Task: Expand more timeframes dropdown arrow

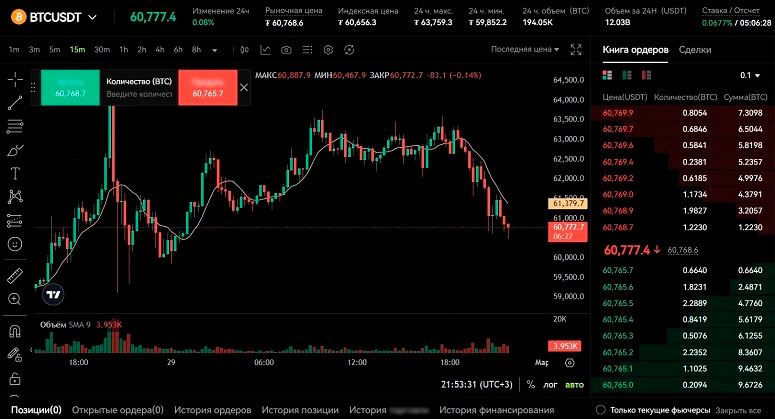Action: click(x=215, y=49)
